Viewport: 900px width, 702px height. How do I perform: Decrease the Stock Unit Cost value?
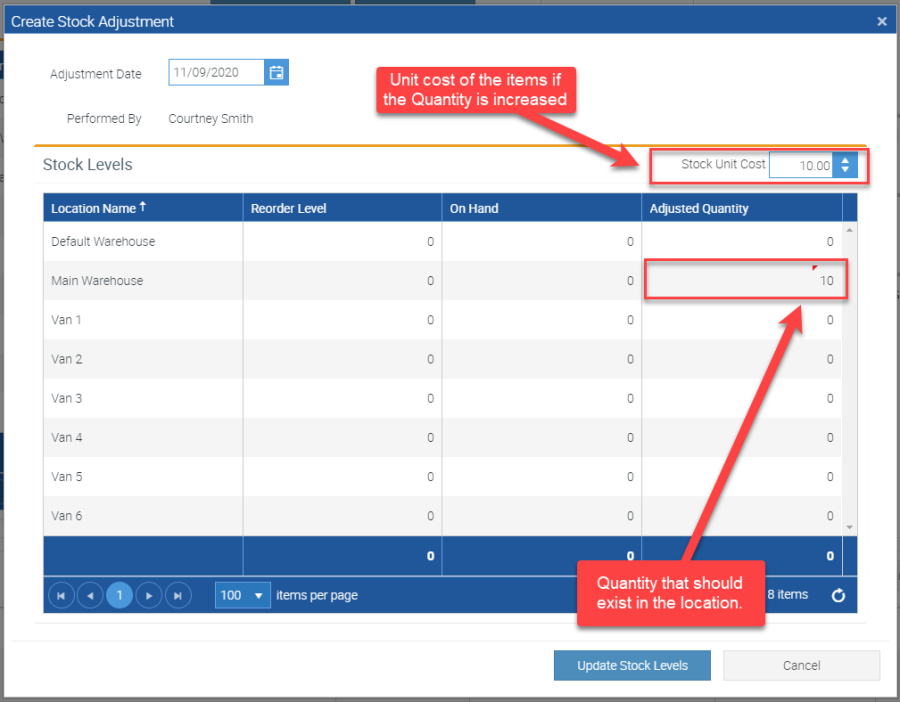[x=845, y=170]
